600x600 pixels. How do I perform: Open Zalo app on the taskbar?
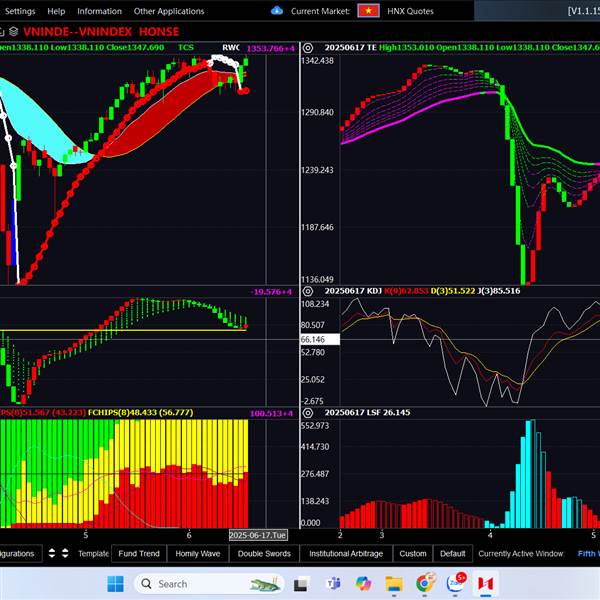pyautogui.click(x=456, y=583)
